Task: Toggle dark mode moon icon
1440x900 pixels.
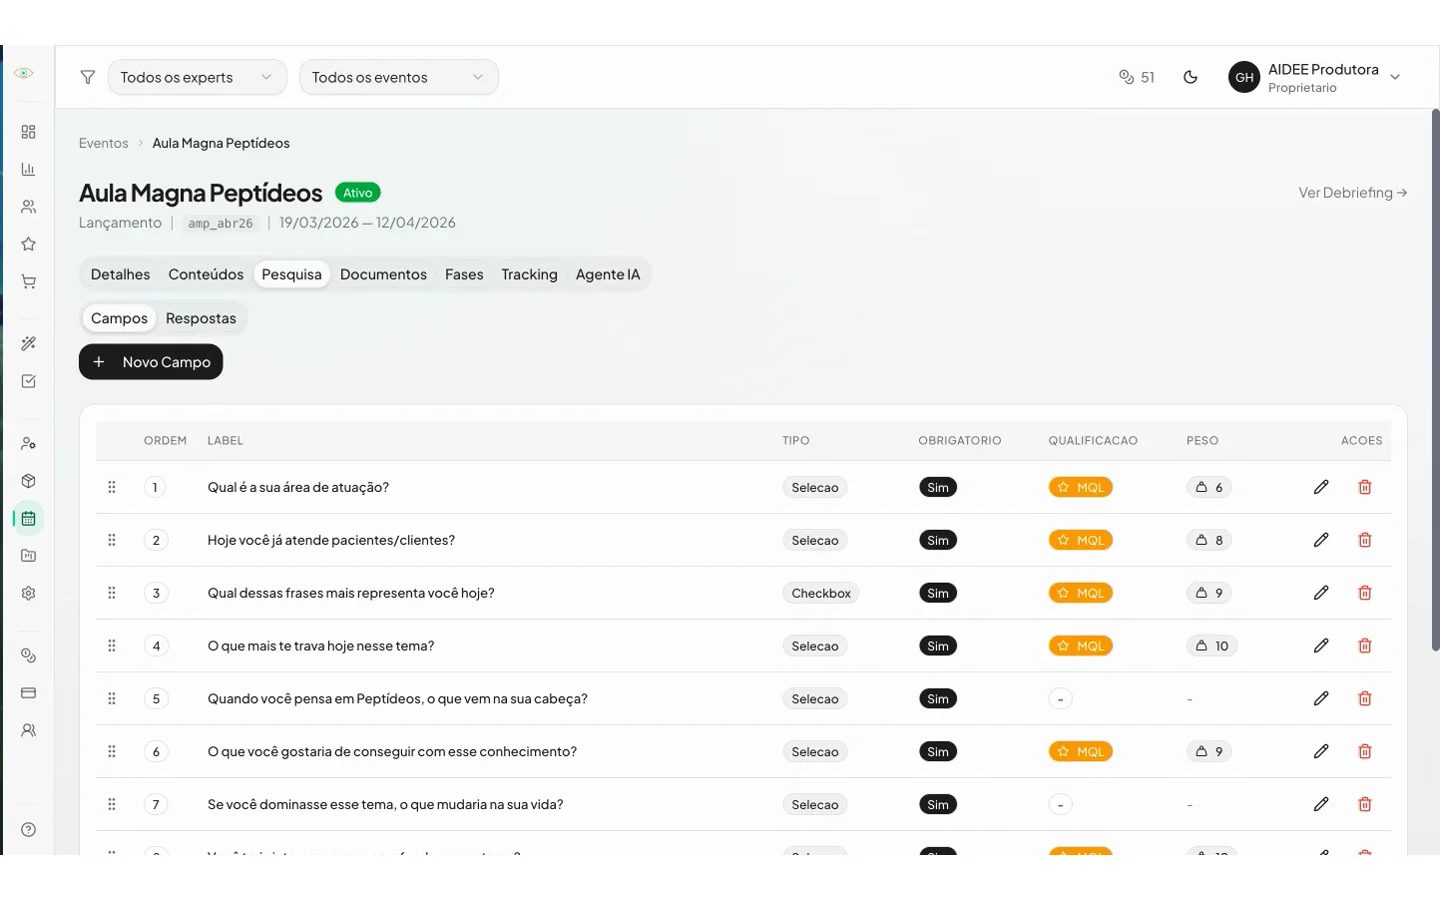Action: 1190,77
